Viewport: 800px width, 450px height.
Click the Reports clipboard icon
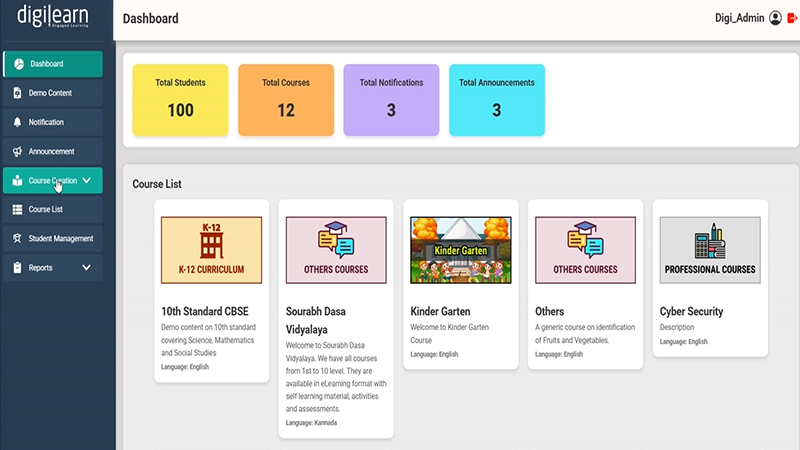(x=17, y=268)
